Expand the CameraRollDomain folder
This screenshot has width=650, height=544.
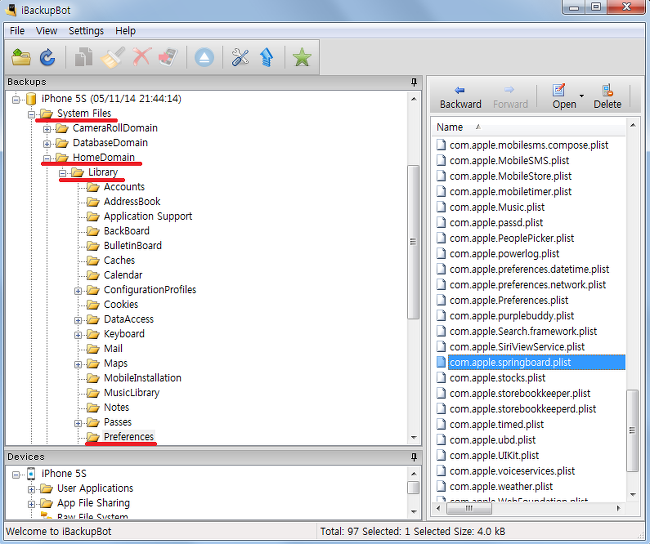click(47, 129)
